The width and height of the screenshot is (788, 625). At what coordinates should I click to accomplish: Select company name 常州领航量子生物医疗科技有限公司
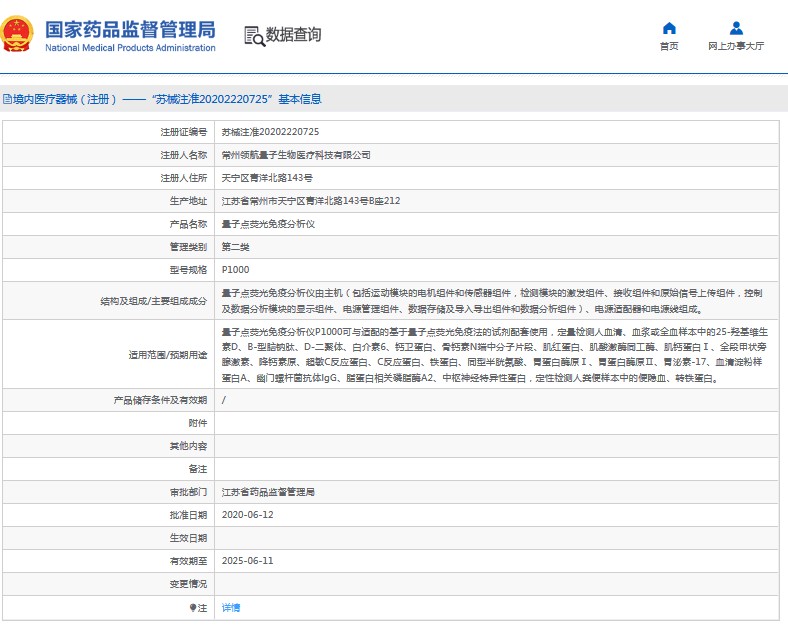click(296, 155)
